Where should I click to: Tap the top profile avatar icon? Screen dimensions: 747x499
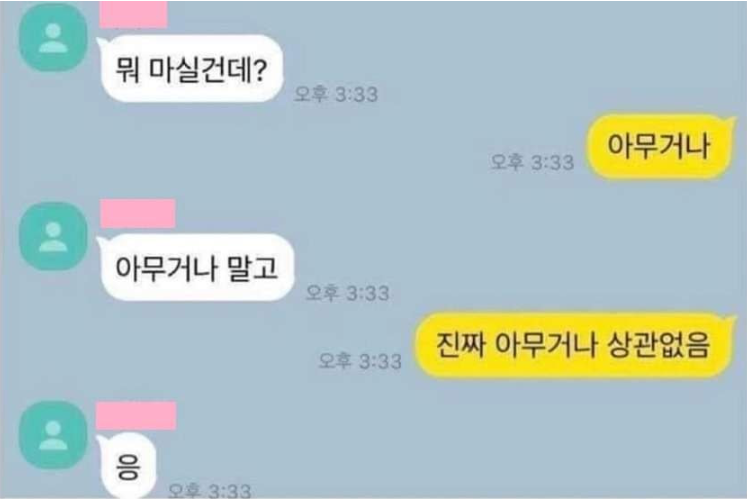[53, 38]
